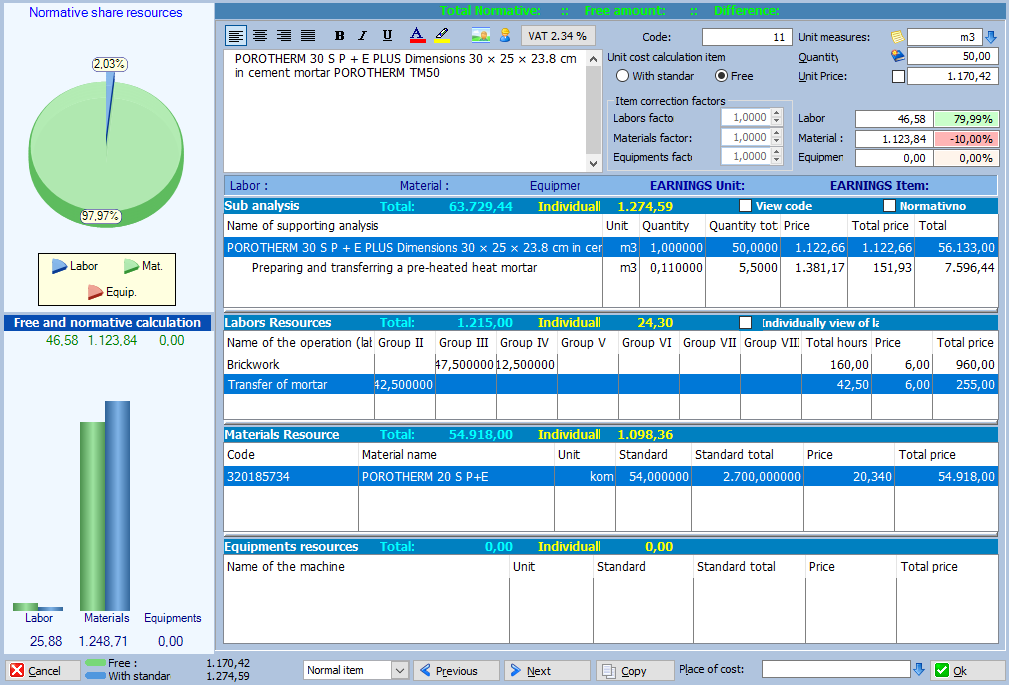Align description text right

[x=284, y=36]
